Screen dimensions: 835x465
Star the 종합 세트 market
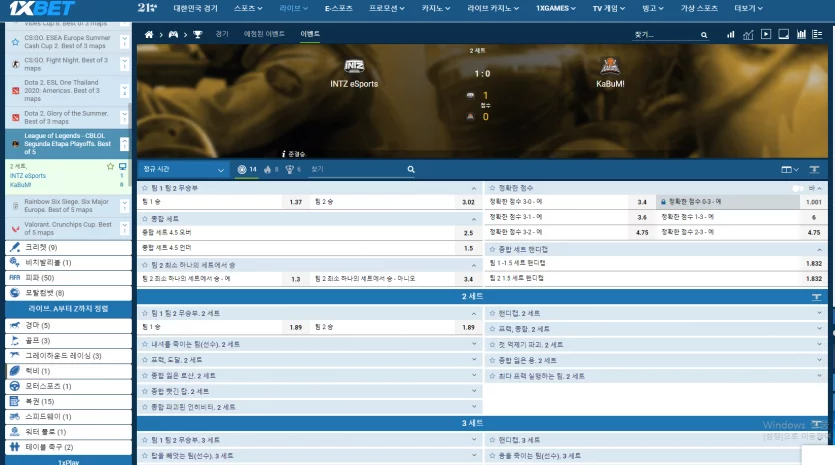[145, 219]
